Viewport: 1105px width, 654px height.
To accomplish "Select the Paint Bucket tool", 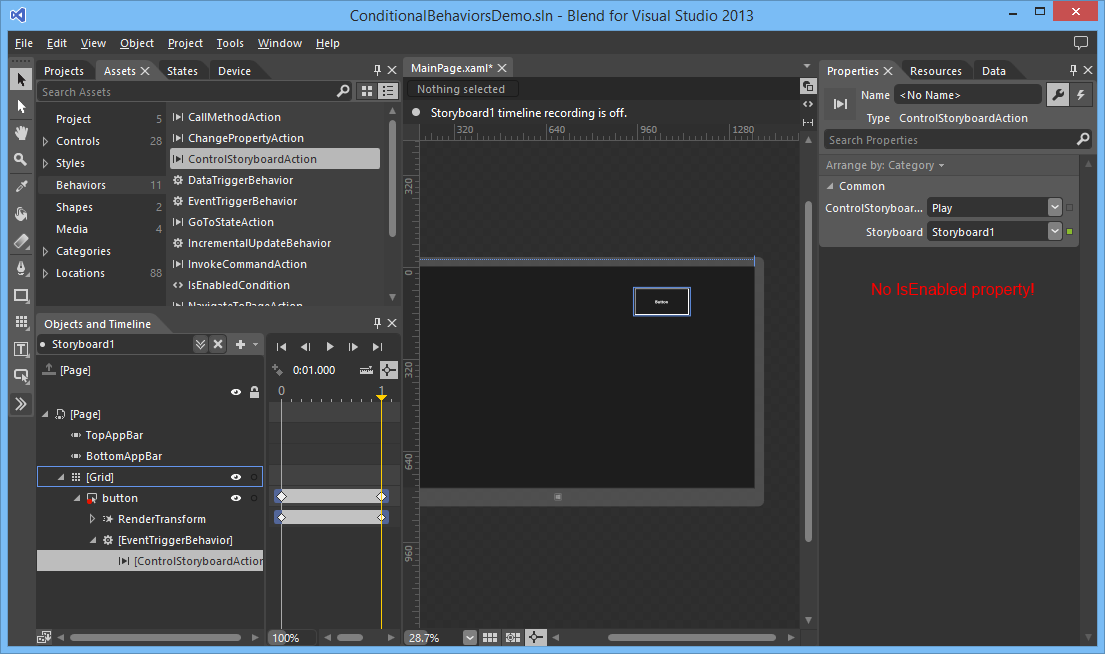I will (x=21, y=214).
